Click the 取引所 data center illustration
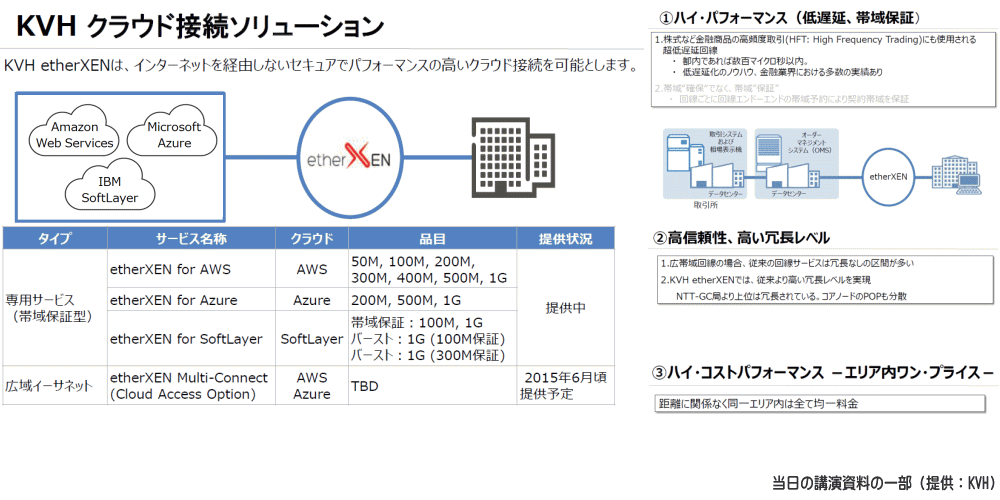1000x500 pixels. coord(707,163)
